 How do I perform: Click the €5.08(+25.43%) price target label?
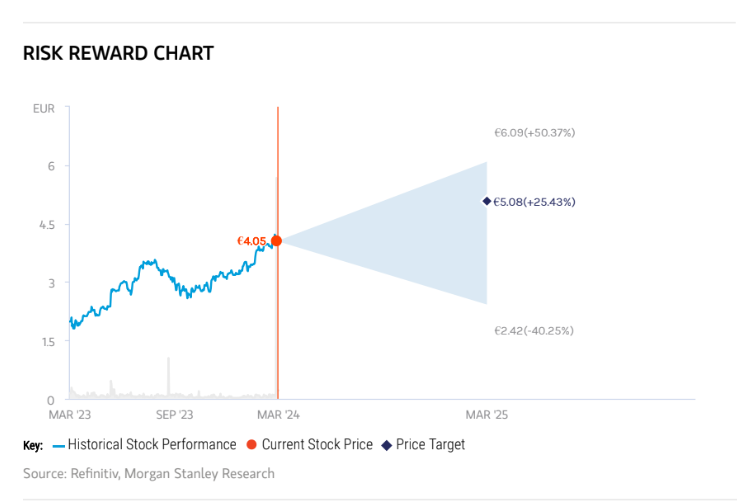[534, 202]
